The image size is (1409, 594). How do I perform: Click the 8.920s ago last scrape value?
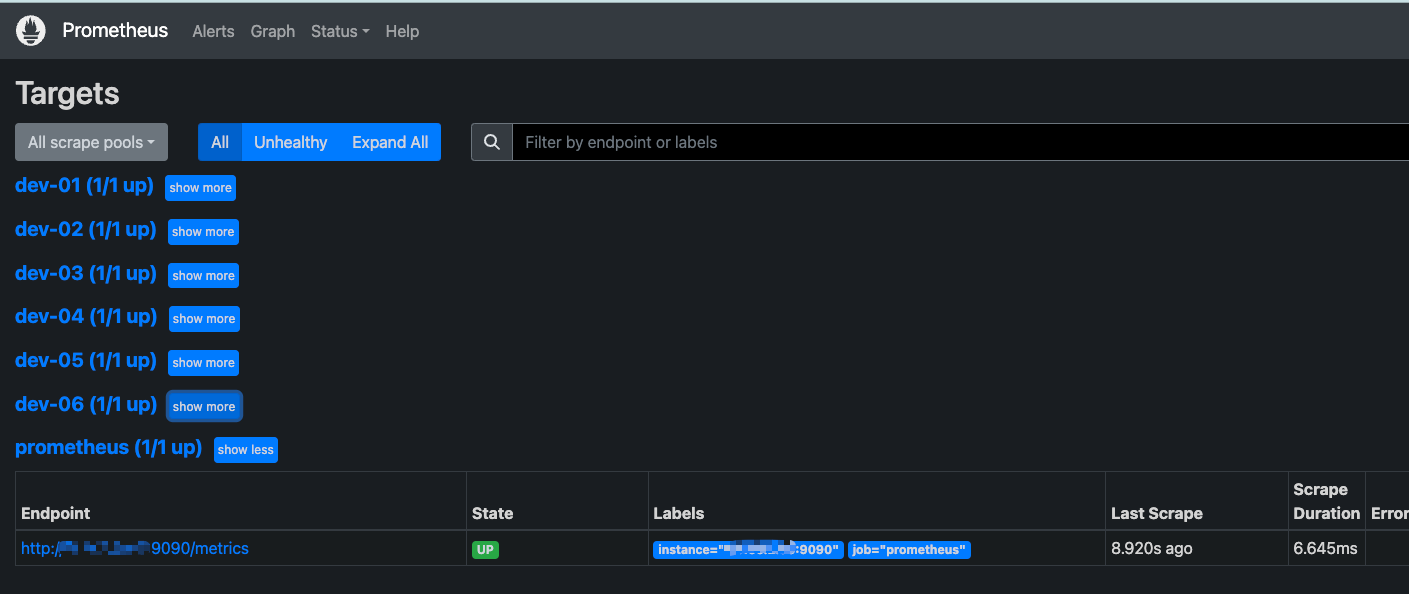[1152, 548]
